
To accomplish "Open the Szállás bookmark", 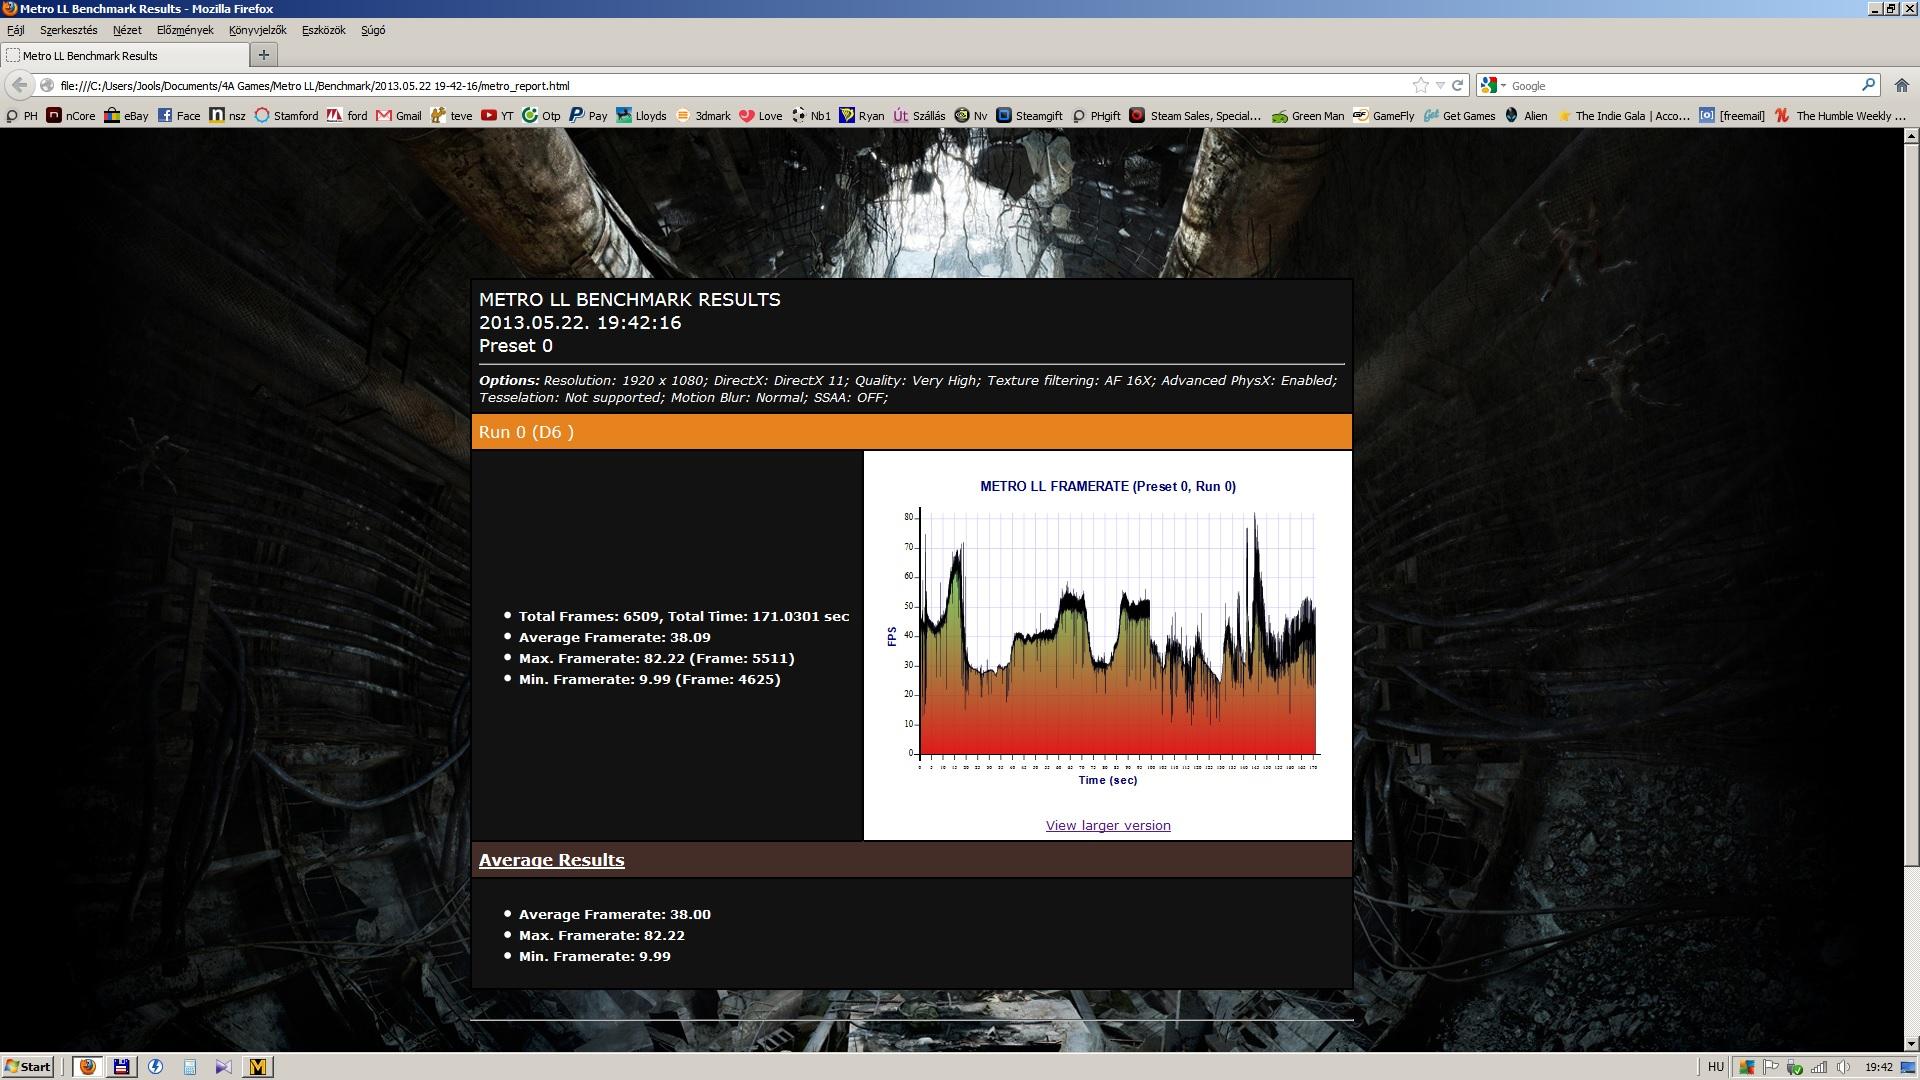I will pyautogui.click(x=919, y=115).
